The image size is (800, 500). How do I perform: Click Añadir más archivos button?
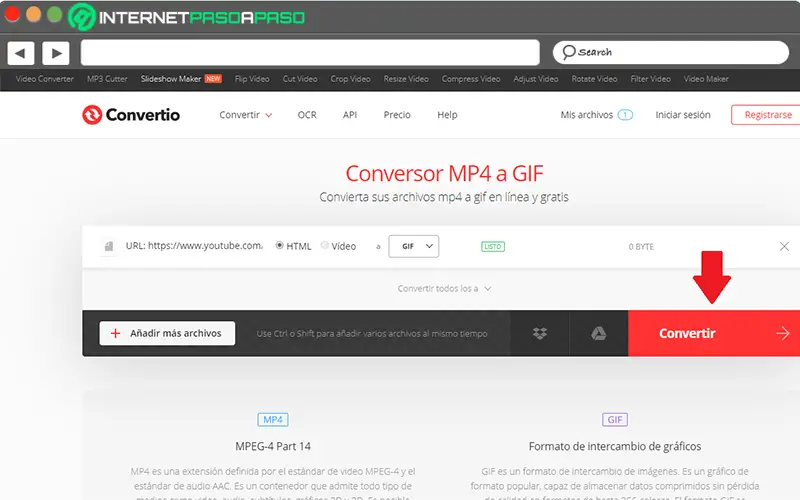(x=167, y=333)
